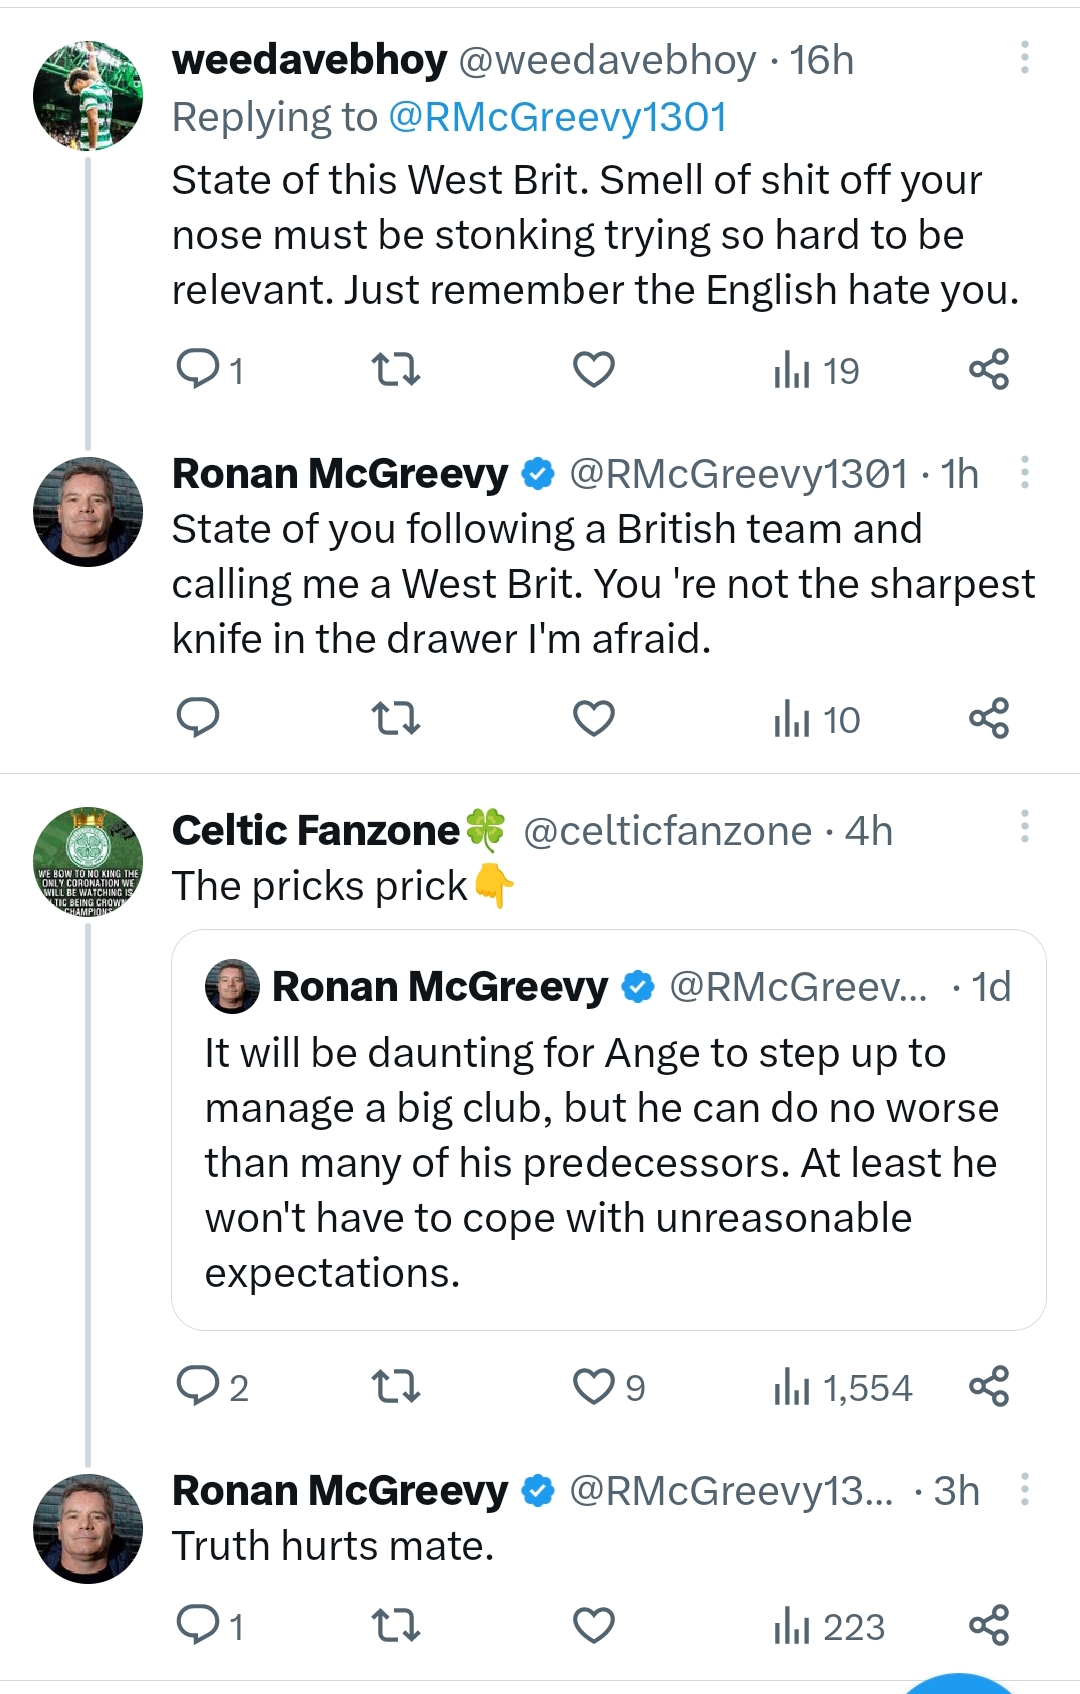Retweet weedavebhoy's West Brit tweet
This screenshot has height=1694, width=1080.
pos(396,370)
